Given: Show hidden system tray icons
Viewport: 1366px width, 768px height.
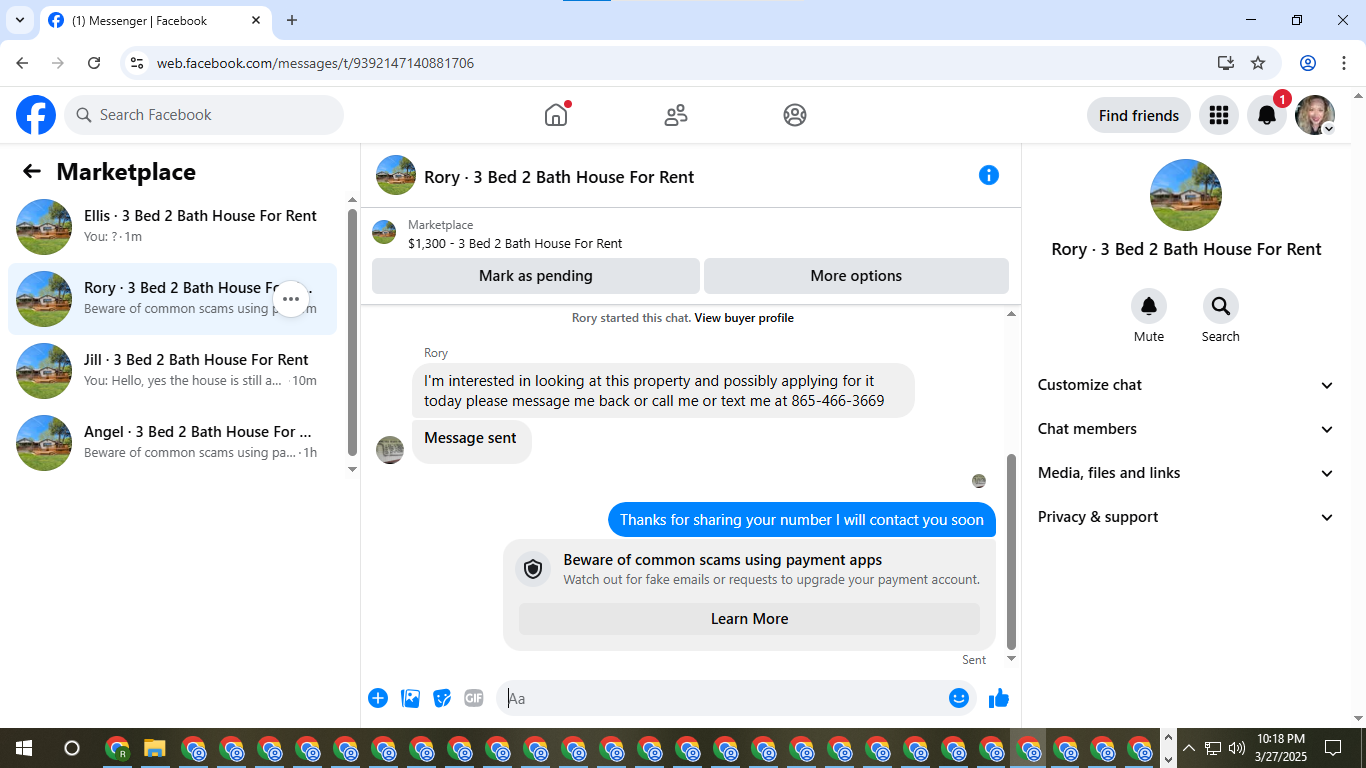Looking at the screenshot, I should tap(1189, 748).
